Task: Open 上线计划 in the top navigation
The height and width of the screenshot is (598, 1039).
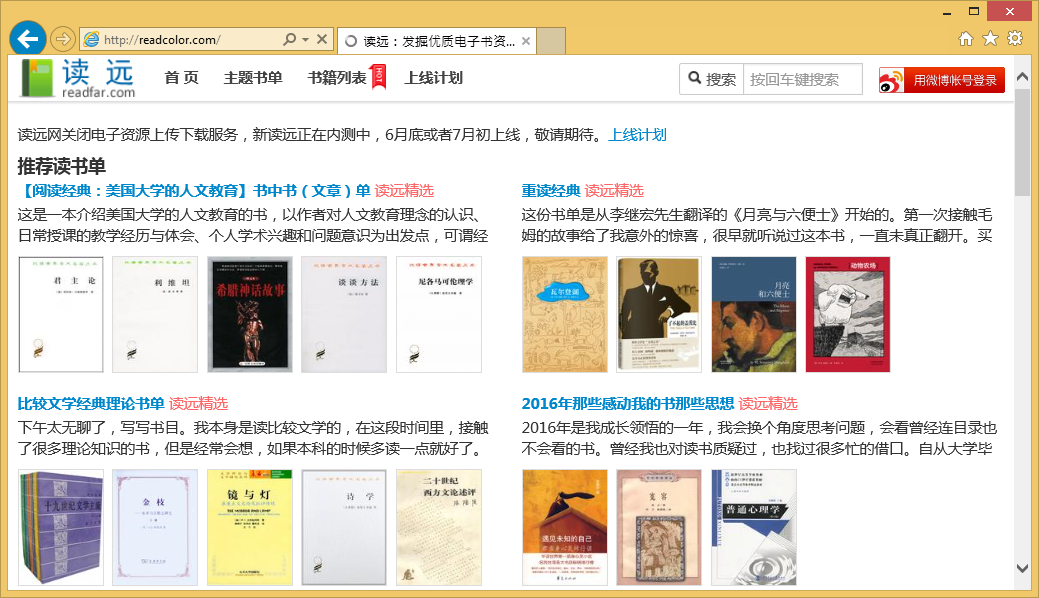Action: click(x=433, y=78)
